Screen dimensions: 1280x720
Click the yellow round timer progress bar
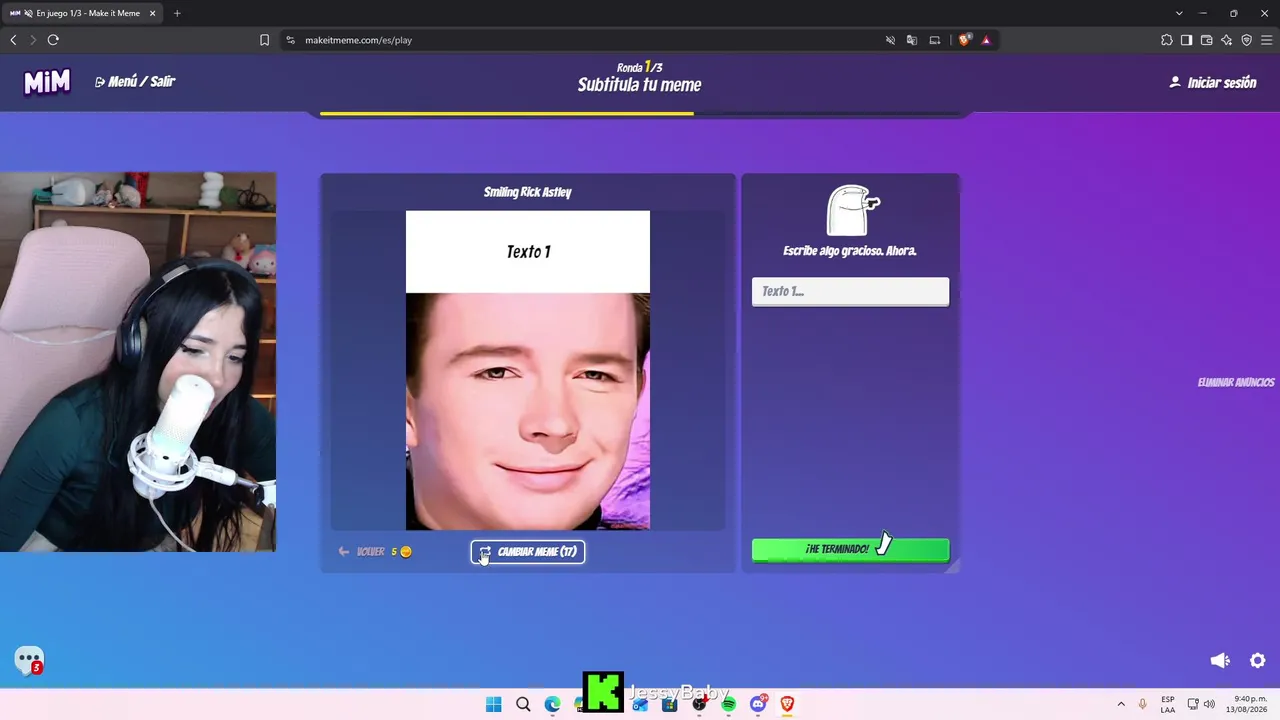click(x=506, y=114)
